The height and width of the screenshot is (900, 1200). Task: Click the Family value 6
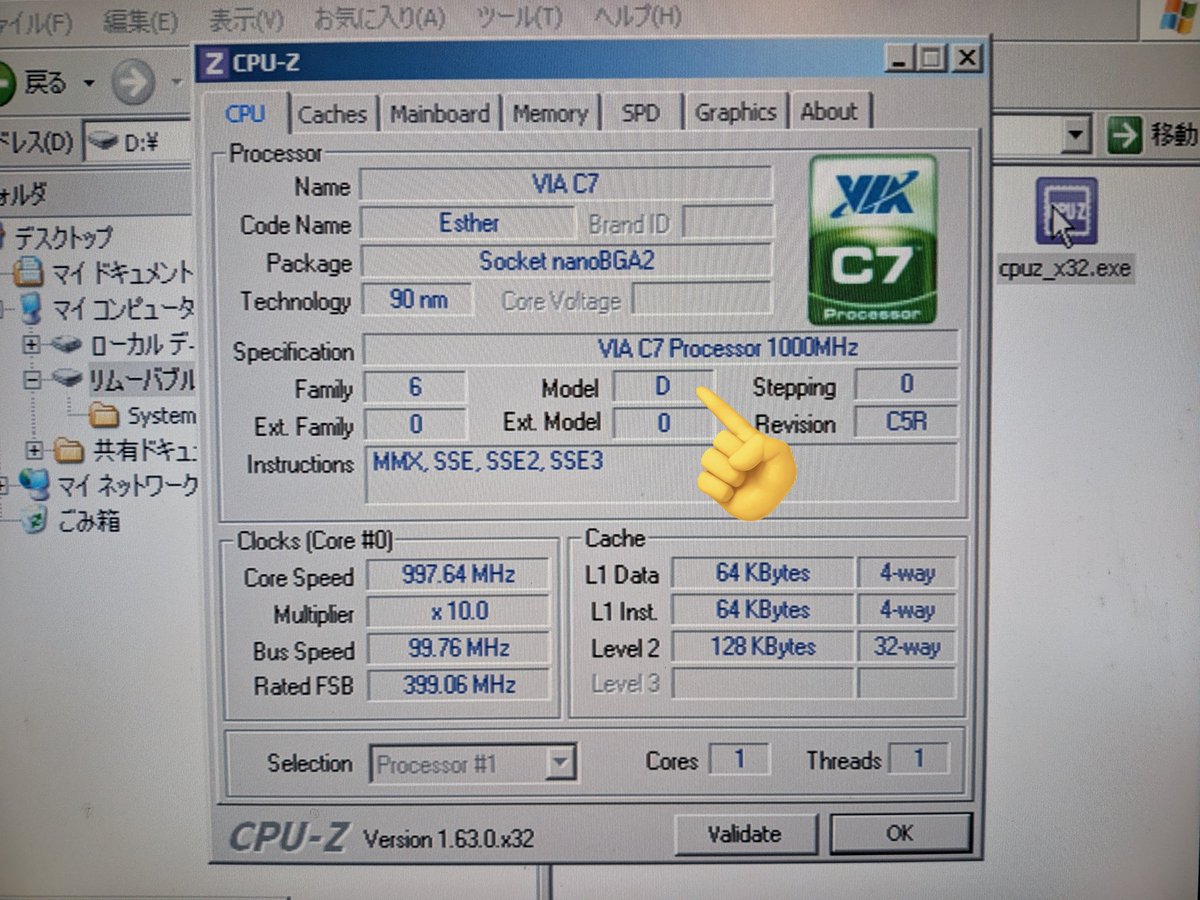coord(415,387)
